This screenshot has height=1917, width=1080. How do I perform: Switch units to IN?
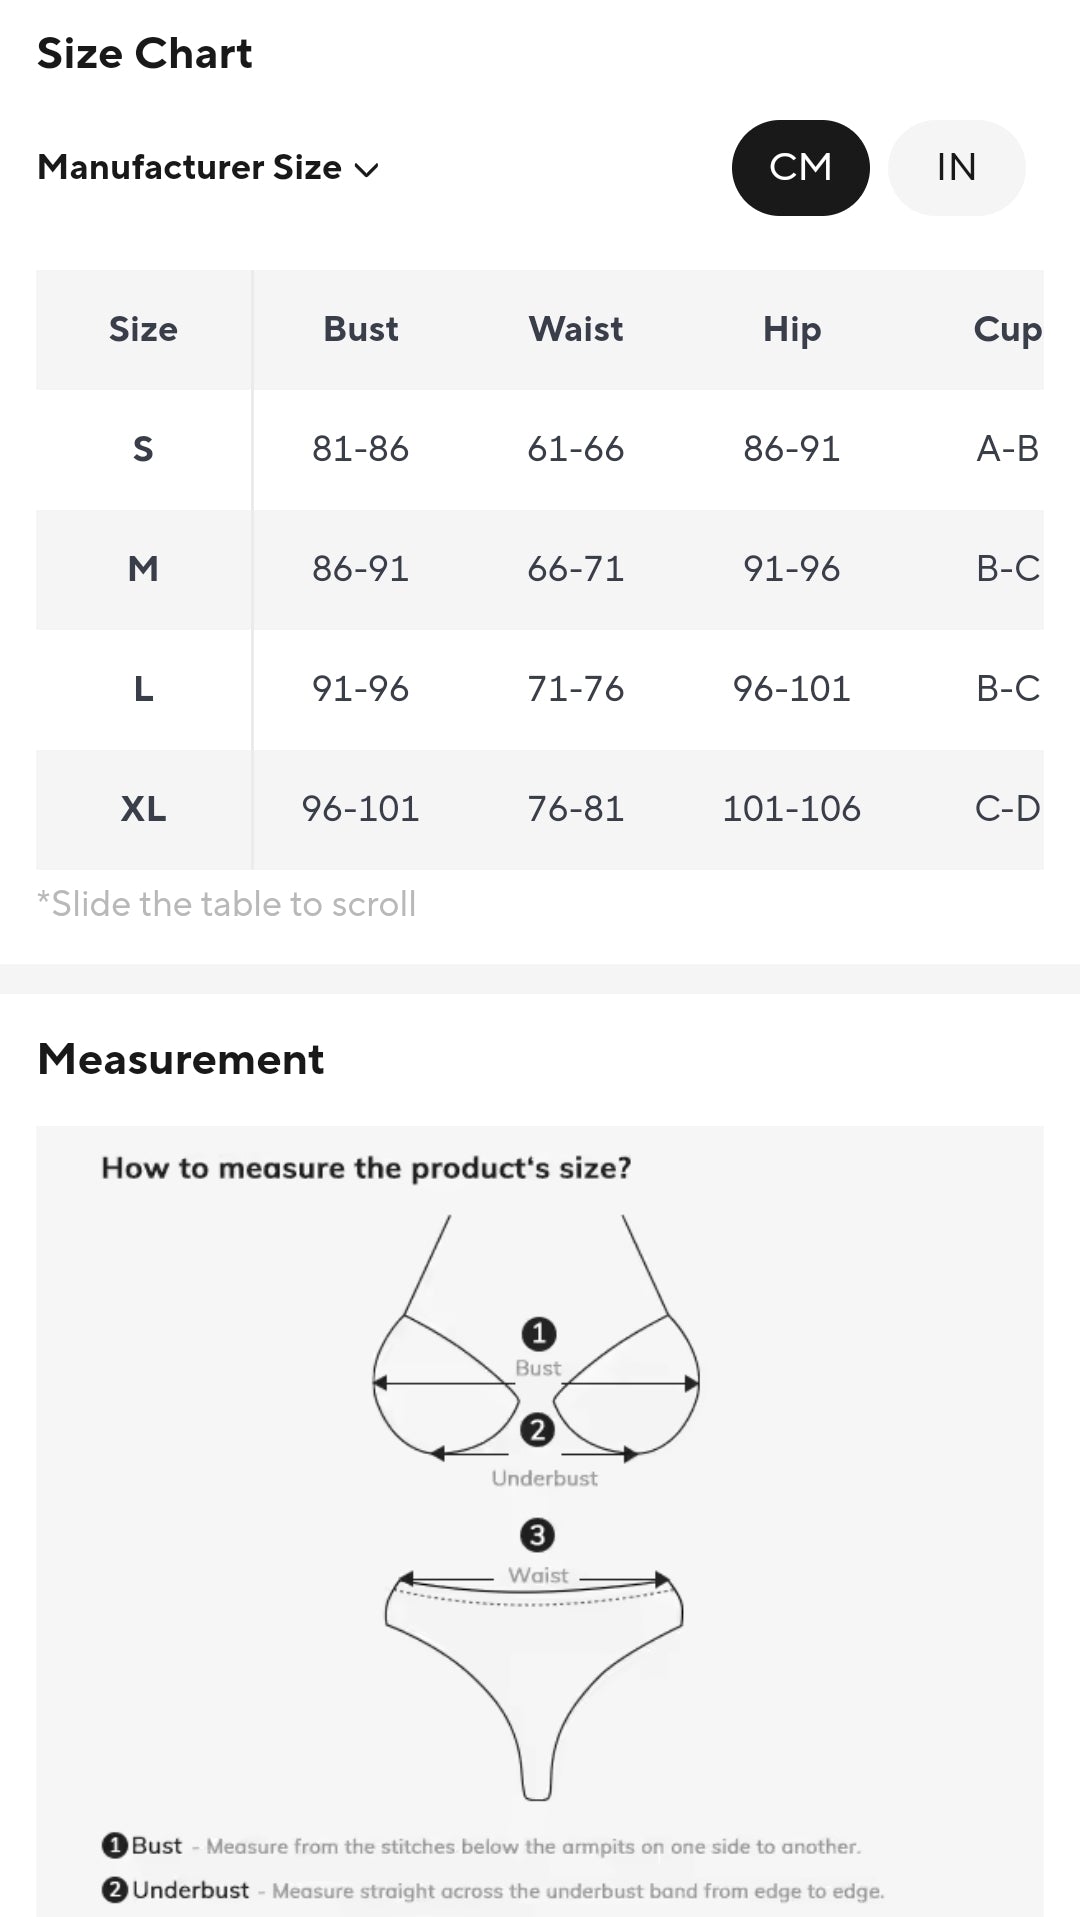(956, 167)
